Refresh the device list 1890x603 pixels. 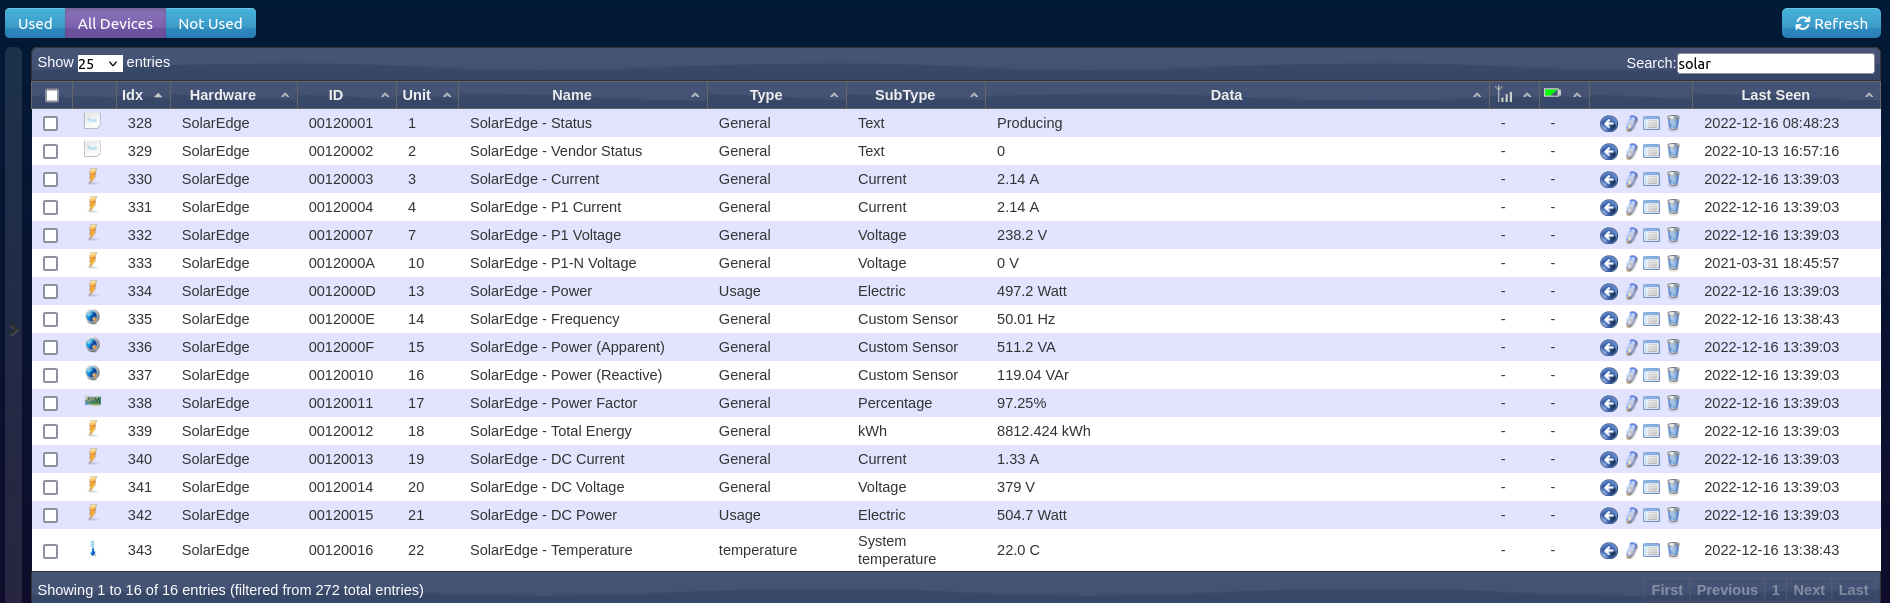coord(1831,23)
